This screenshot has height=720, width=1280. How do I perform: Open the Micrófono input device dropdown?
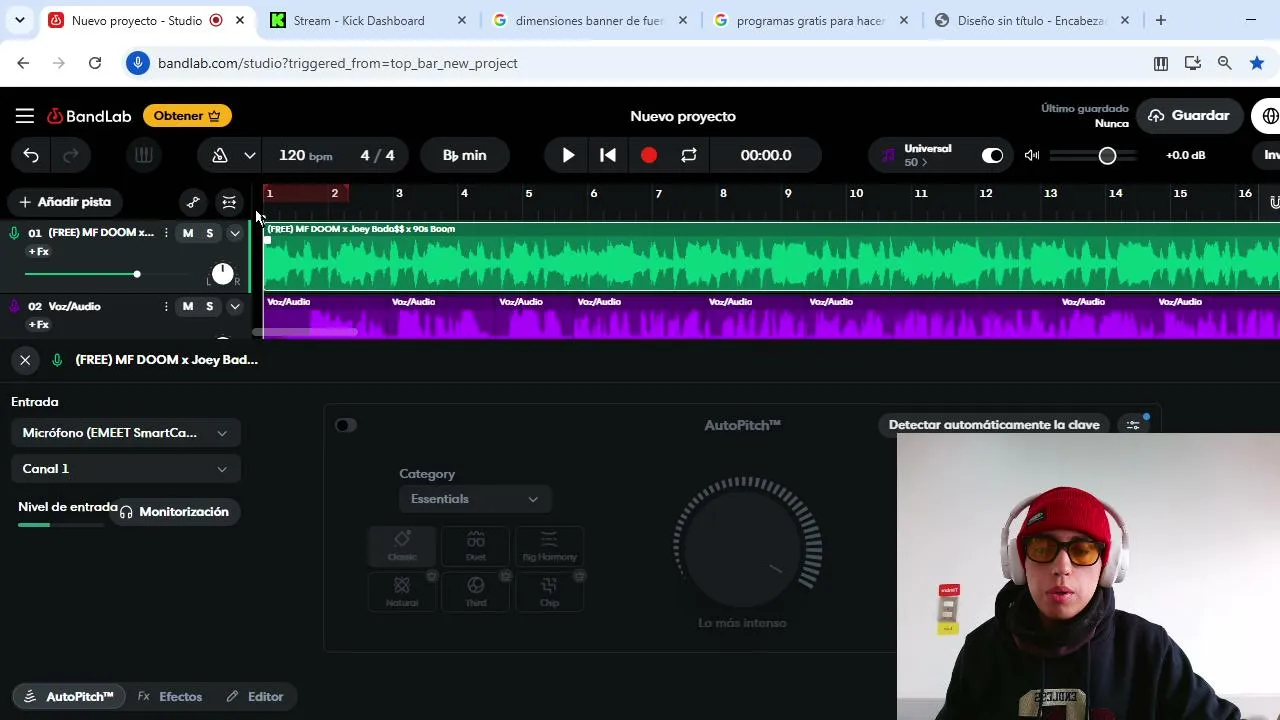pyautogui.click(x=126, y=433)
